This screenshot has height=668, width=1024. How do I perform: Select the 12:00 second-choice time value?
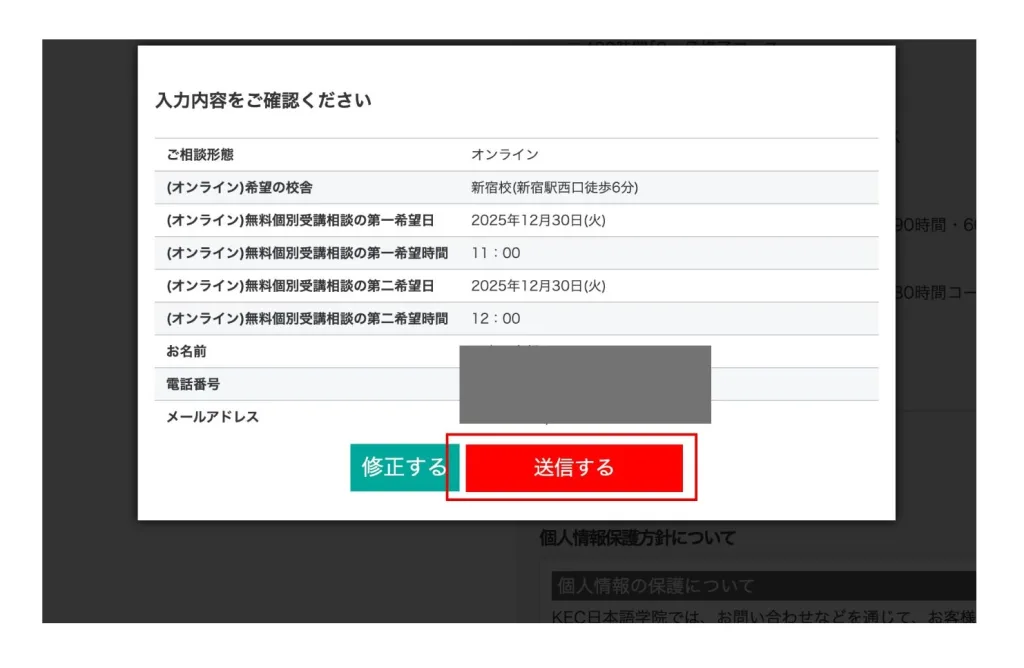496,318
